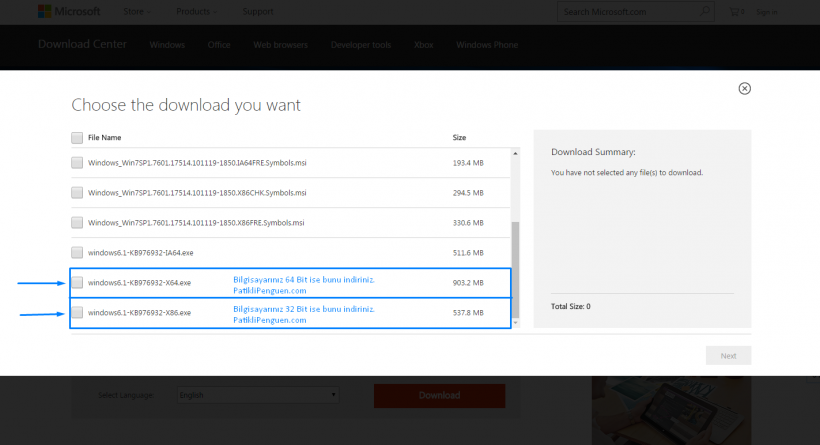Click the file list scroll-up arrow
This screenshot has width=820, height=445.
coord(516,153)
